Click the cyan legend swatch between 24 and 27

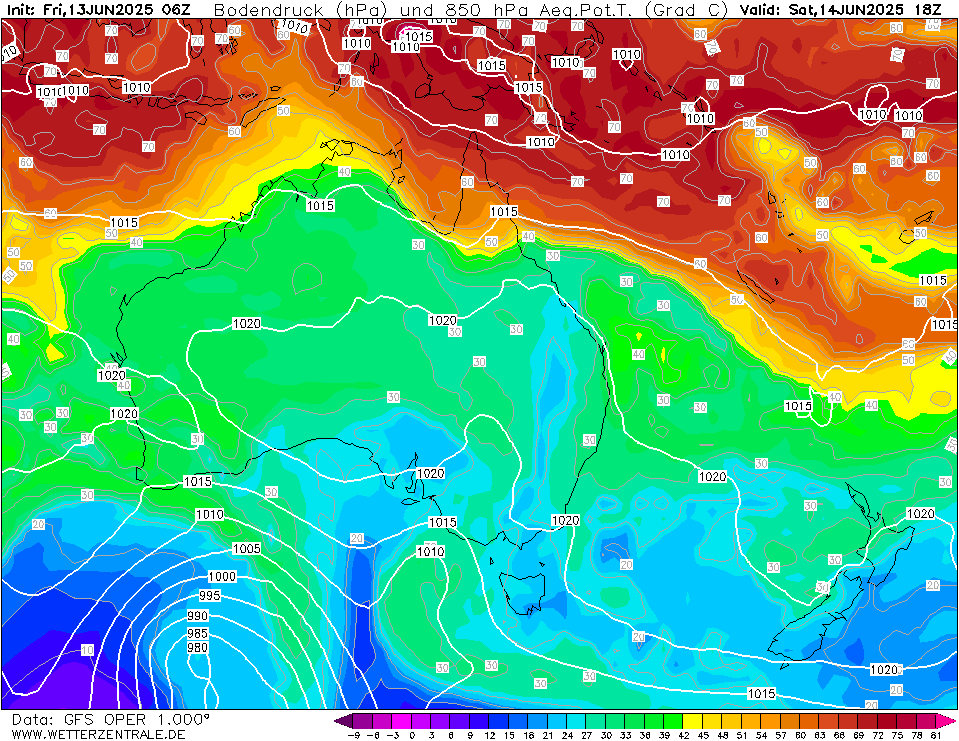coord(577,720)
